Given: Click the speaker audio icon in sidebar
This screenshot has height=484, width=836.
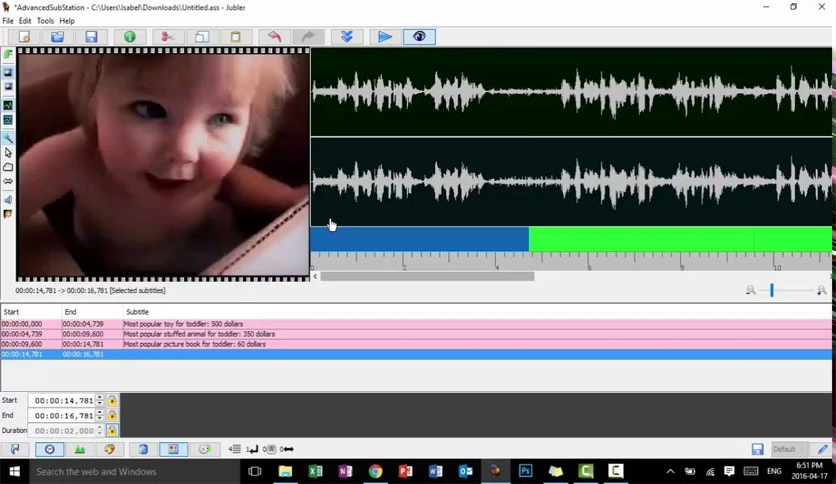Looking at the screenshot, I should point(8,200).
